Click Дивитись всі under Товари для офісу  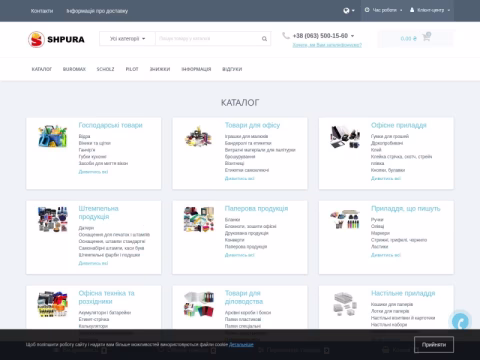point(240,179)
